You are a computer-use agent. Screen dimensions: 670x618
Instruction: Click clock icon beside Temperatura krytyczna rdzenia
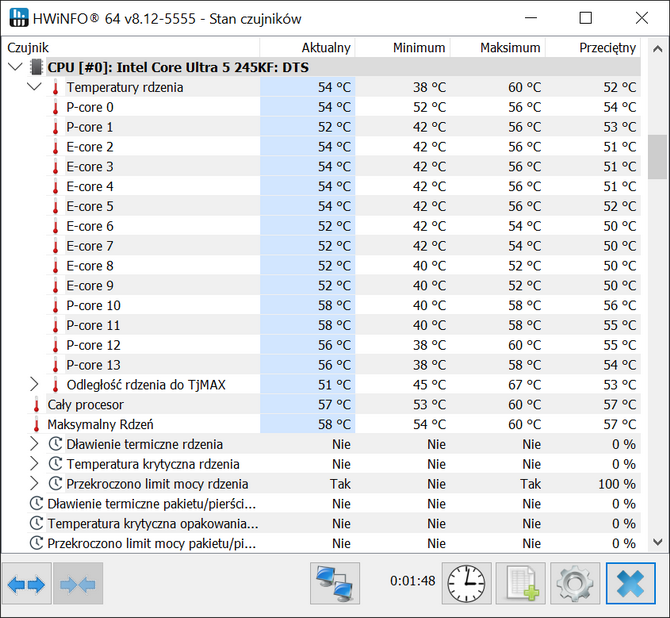point(55,464)
